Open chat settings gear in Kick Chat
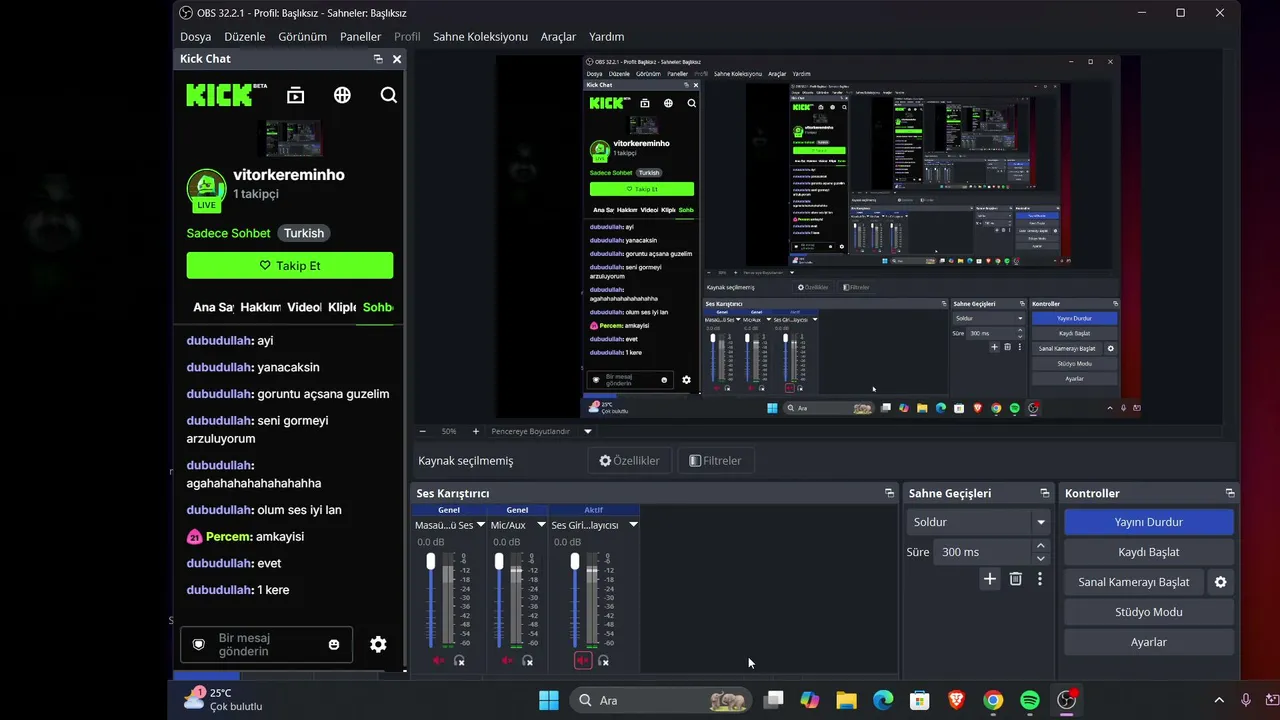1280x720 pixels. [378, 645]
